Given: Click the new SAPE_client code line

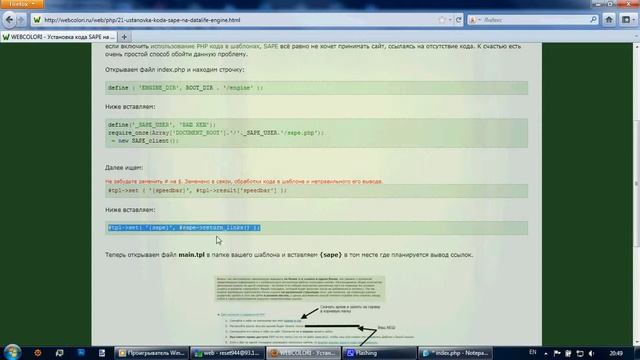Looking at the screenshot, I should [x=145, y=141].
